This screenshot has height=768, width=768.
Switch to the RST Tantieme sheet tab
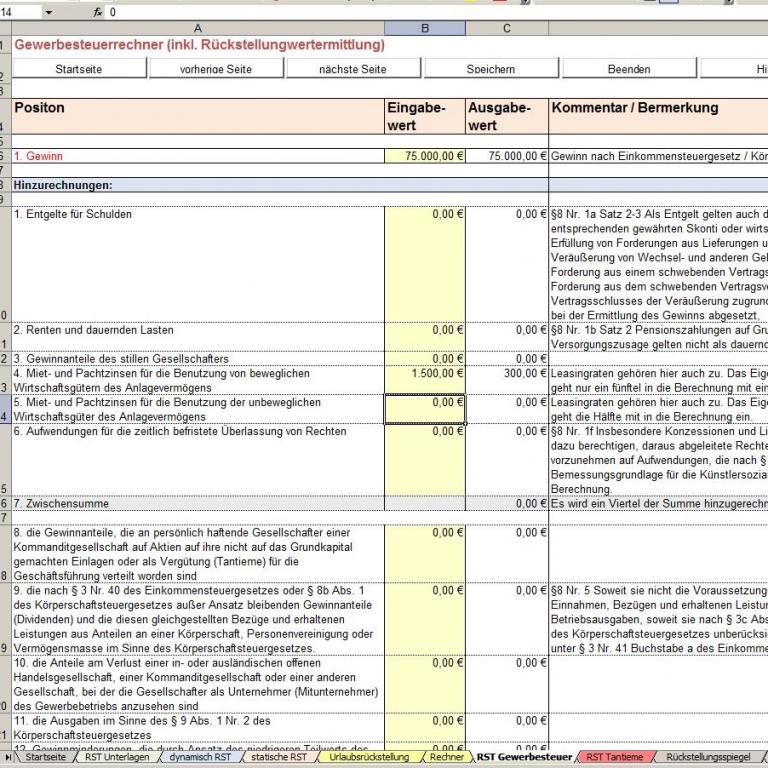(615, 758)
